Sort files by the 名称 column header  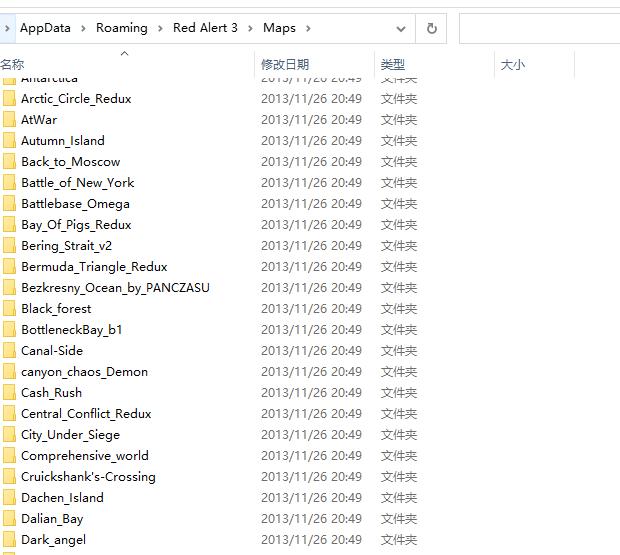(12, 65)
